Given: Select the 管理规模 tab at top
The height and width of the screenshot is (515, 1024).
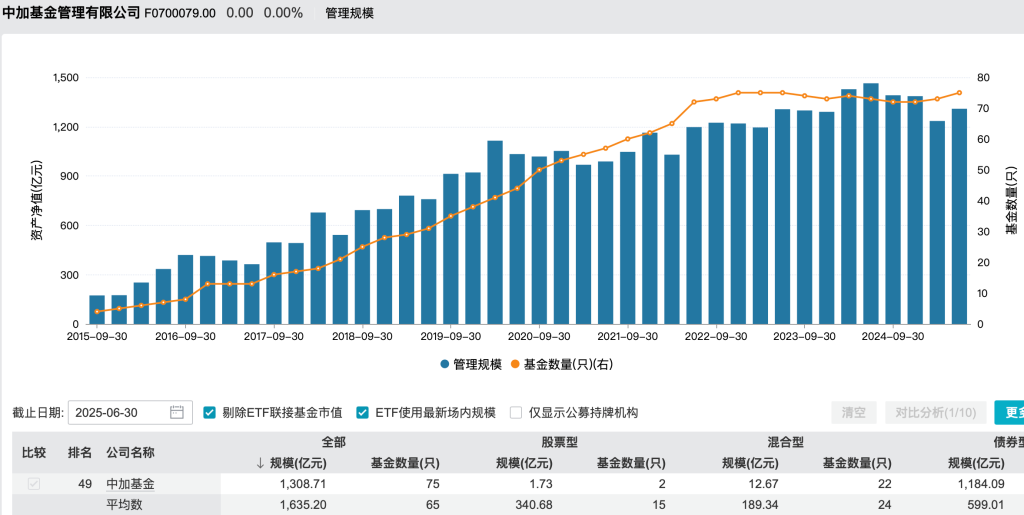Looking at the screenshot, I should pos(350,13).
